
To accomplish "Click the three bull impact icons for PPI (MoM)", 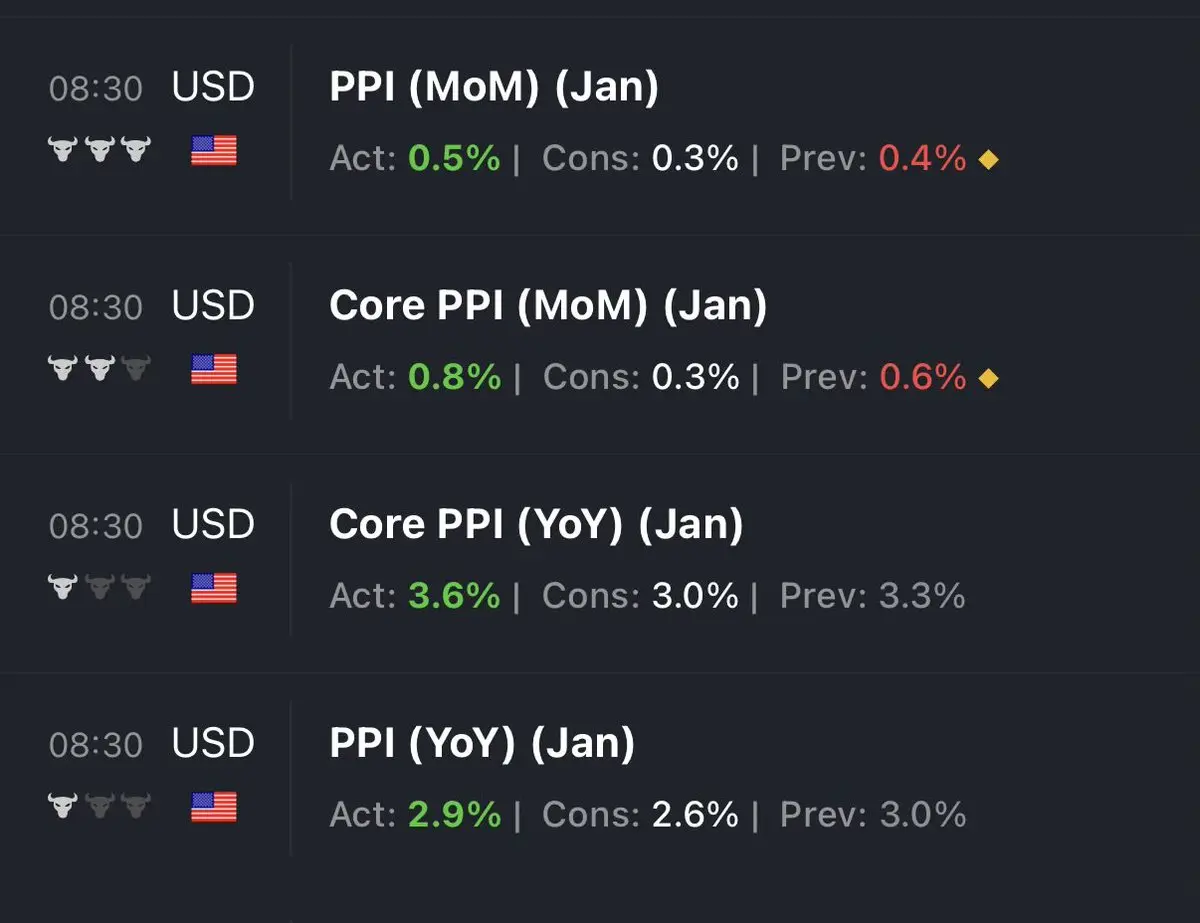I will tap(99, 151).
